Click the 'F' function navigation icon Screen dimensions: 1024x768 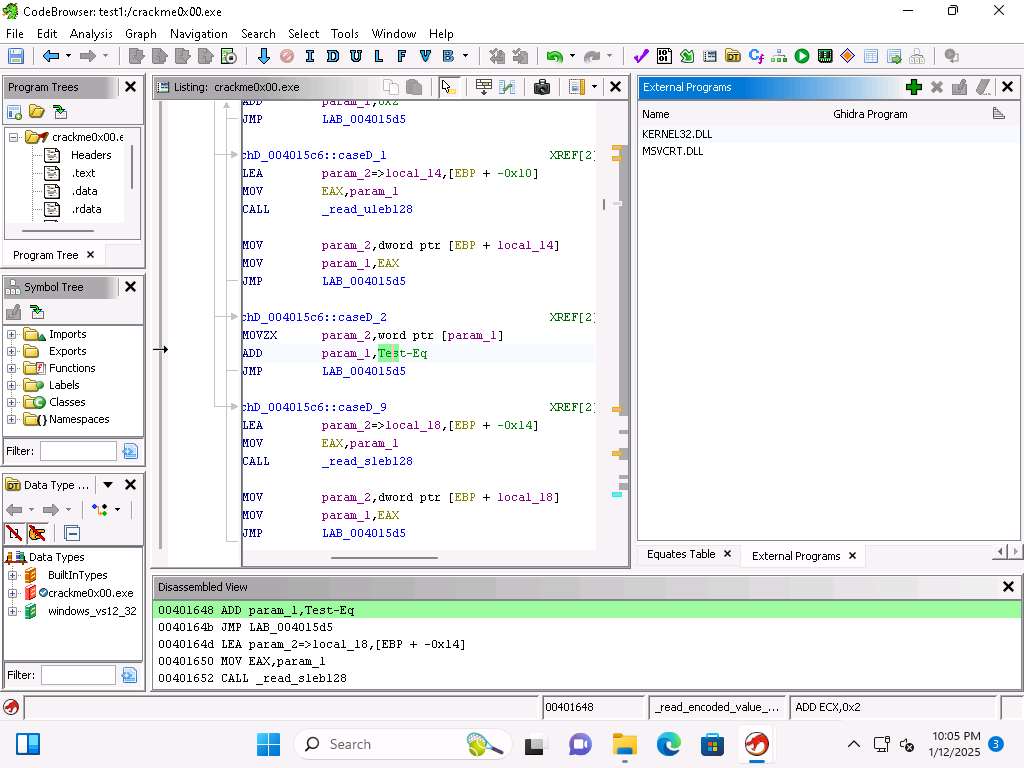pyautogui.click(x=402, y=57)
